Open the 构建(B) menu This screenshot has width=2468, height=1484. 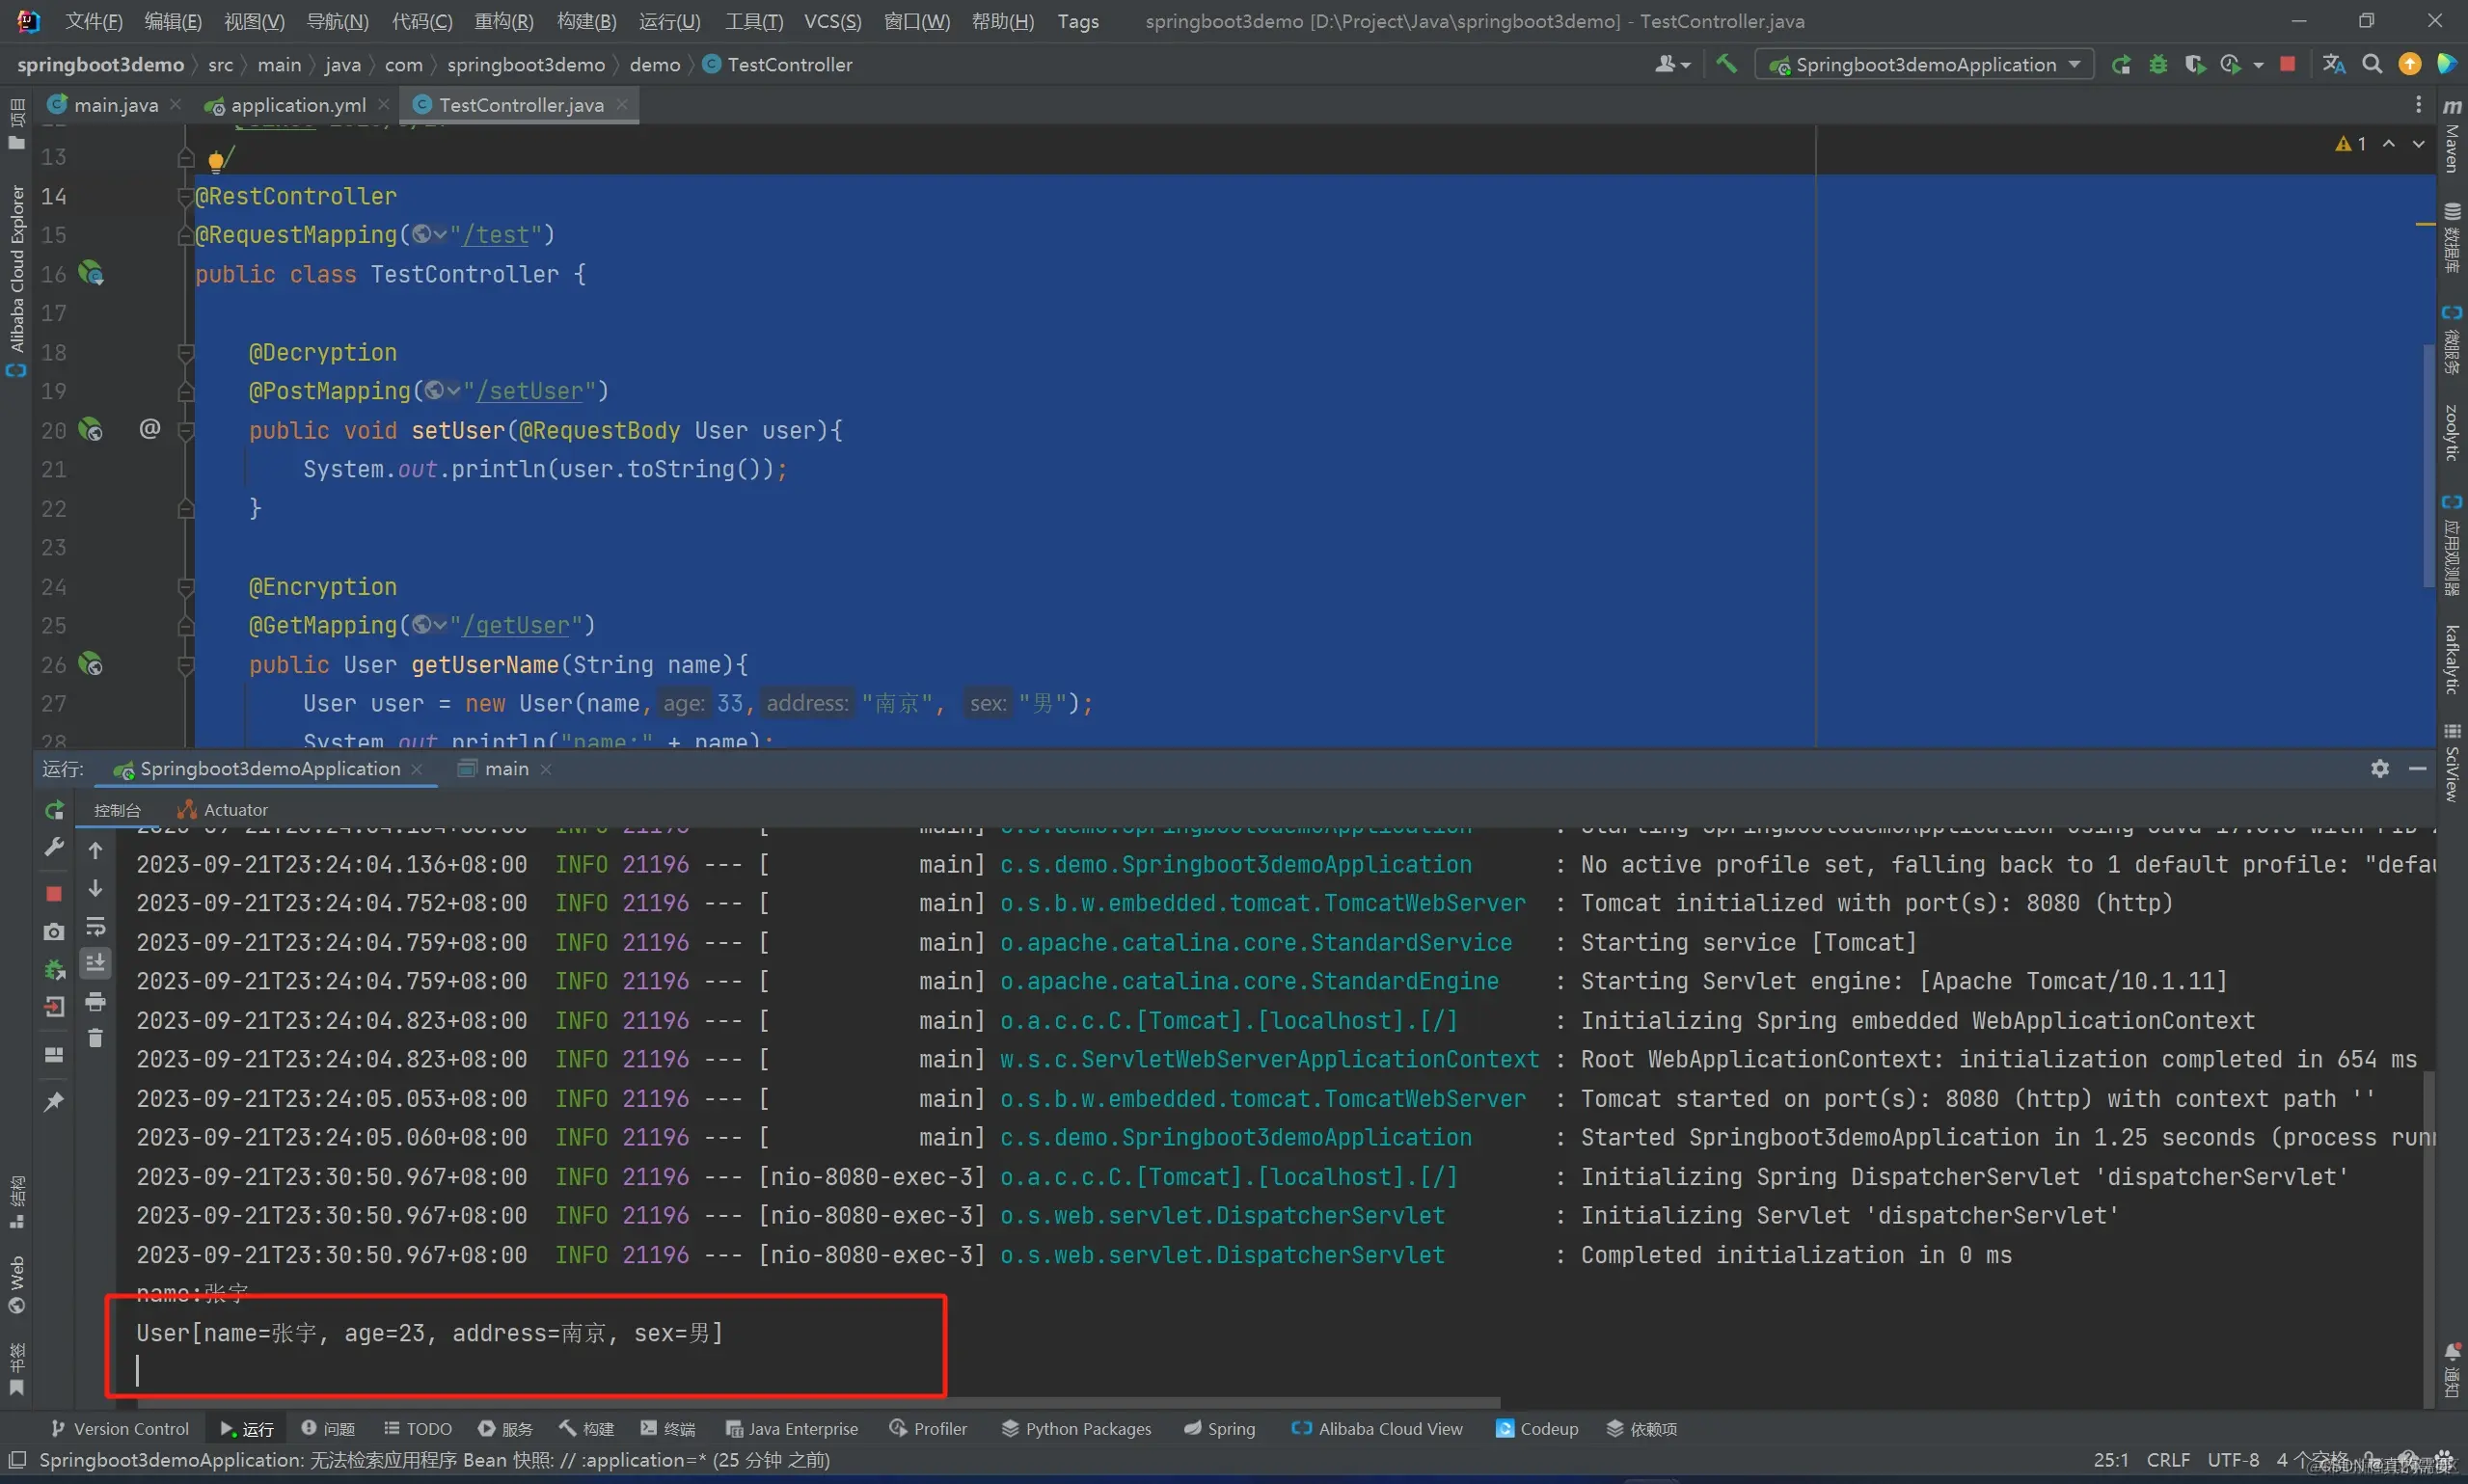click(586, 21)
